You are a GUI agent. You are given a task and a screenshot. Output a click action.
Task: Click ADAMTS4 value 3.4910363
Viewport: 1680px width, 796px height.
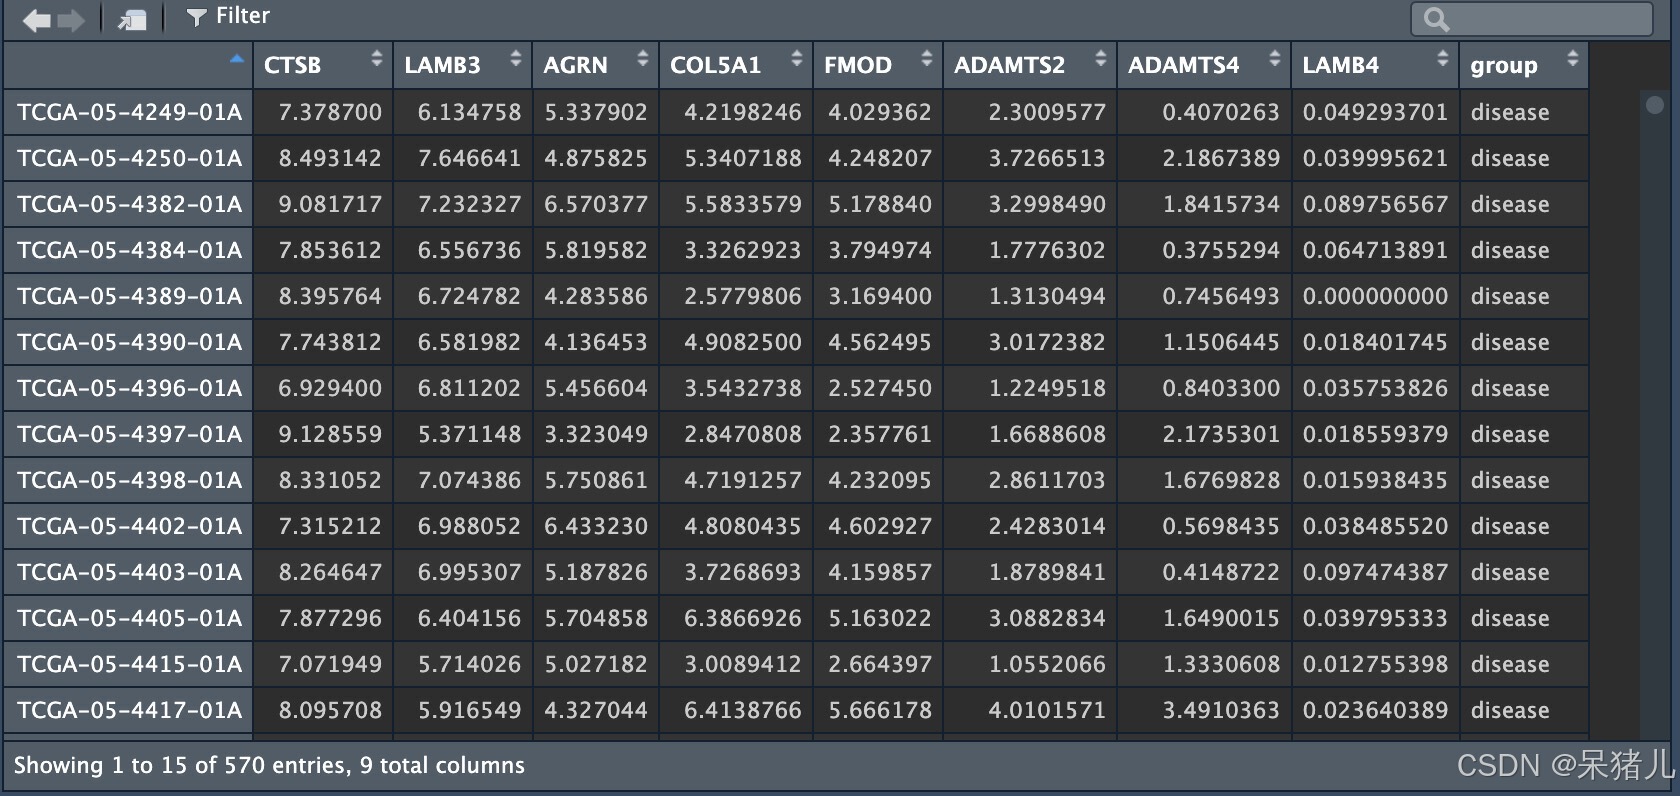coord(1221,710)
